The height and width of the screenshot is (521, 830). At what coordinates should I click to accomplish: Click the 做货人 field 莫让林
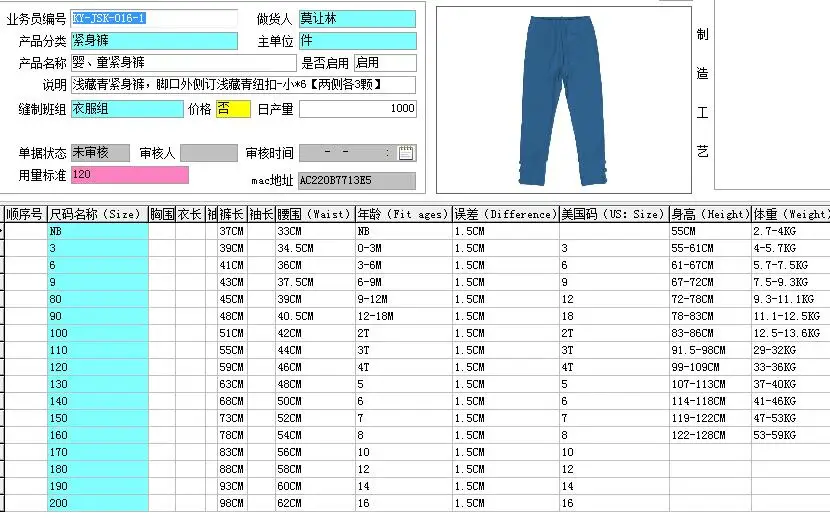(x=357, y=19)
